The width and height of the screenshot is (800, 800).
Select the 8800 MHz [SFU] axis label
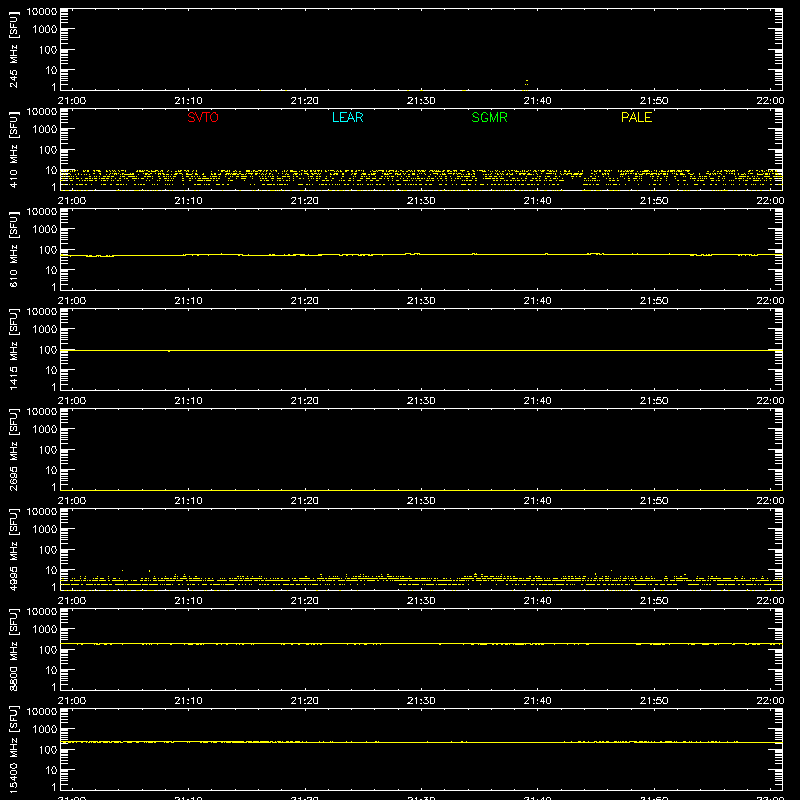[x=13, y=649]
